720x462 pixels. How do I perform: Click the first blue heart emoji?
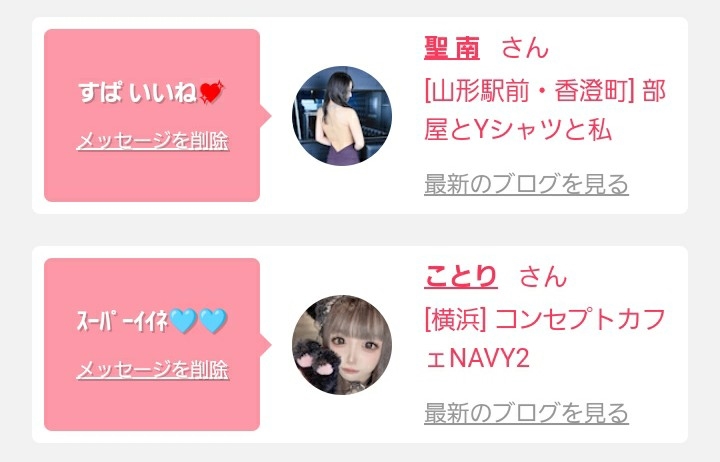coord(183,321)
